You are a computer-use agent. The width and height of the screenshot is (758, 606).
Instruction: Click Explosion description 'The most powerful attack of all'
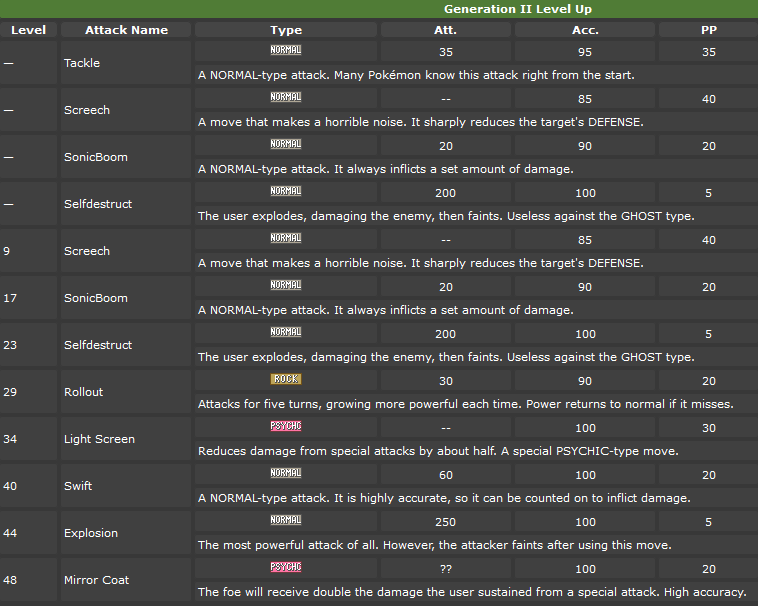(289, 545)
